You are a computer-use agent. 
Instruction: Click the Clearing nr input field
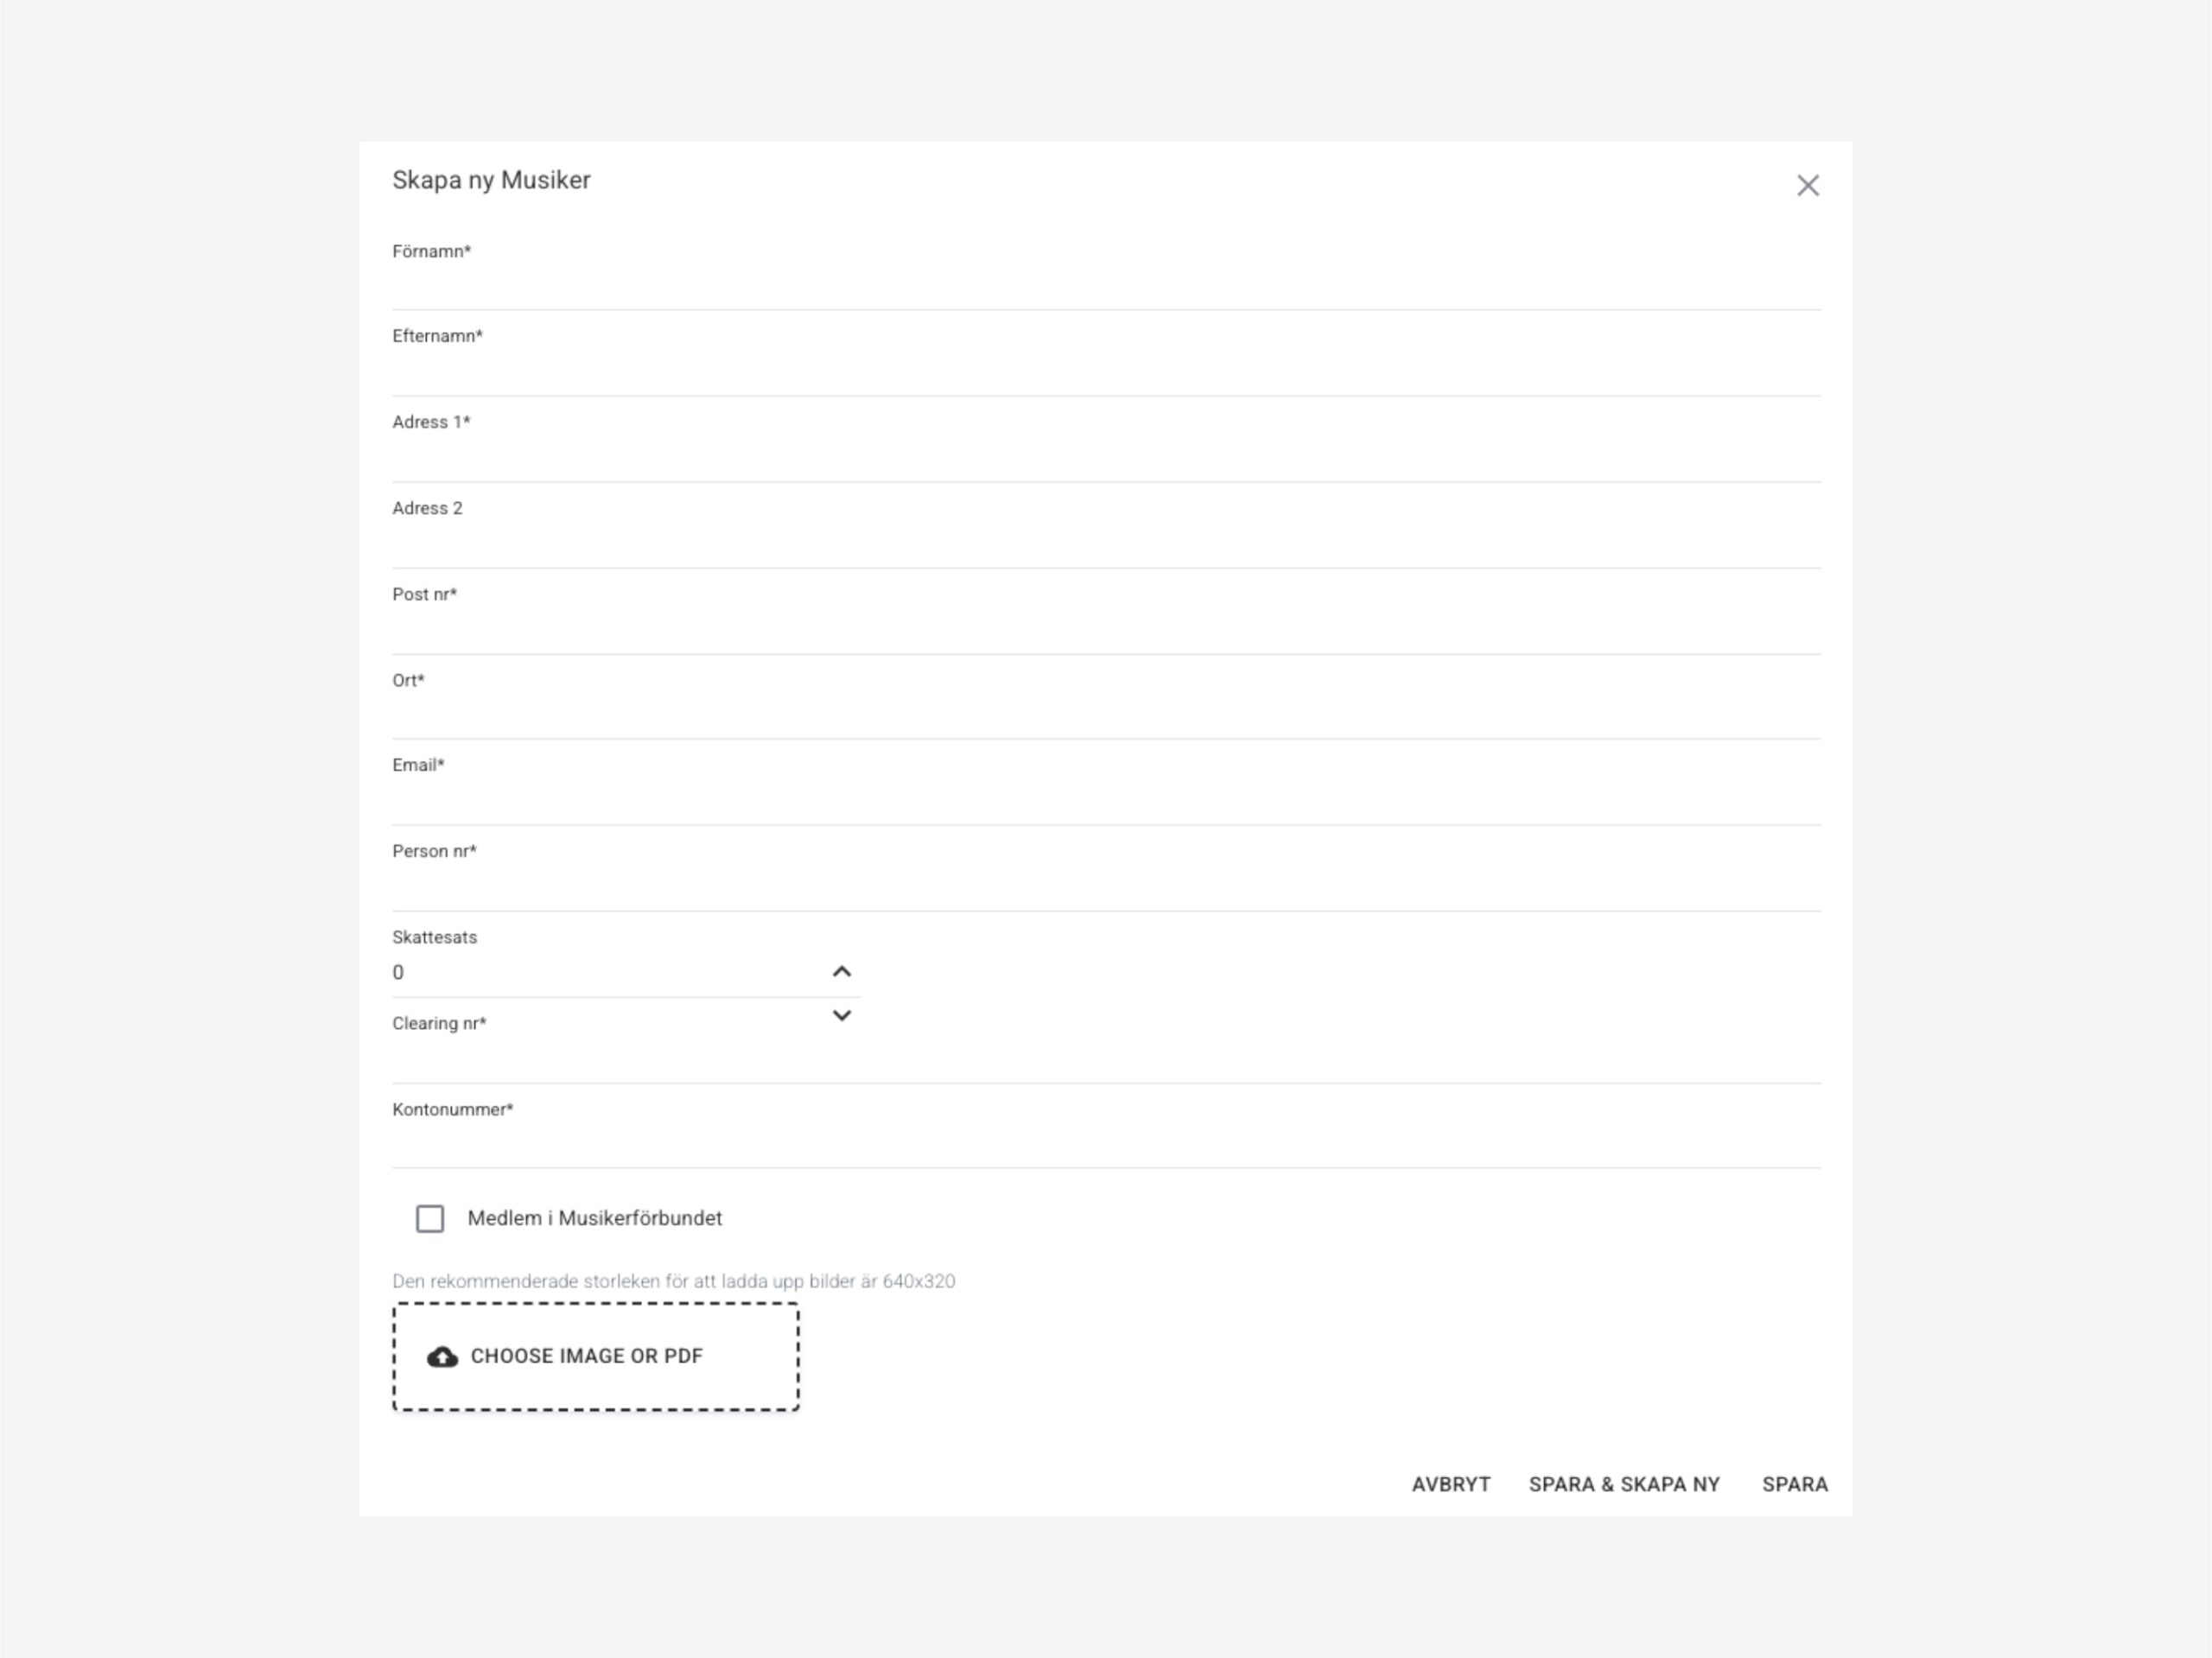(1105, 1061)
